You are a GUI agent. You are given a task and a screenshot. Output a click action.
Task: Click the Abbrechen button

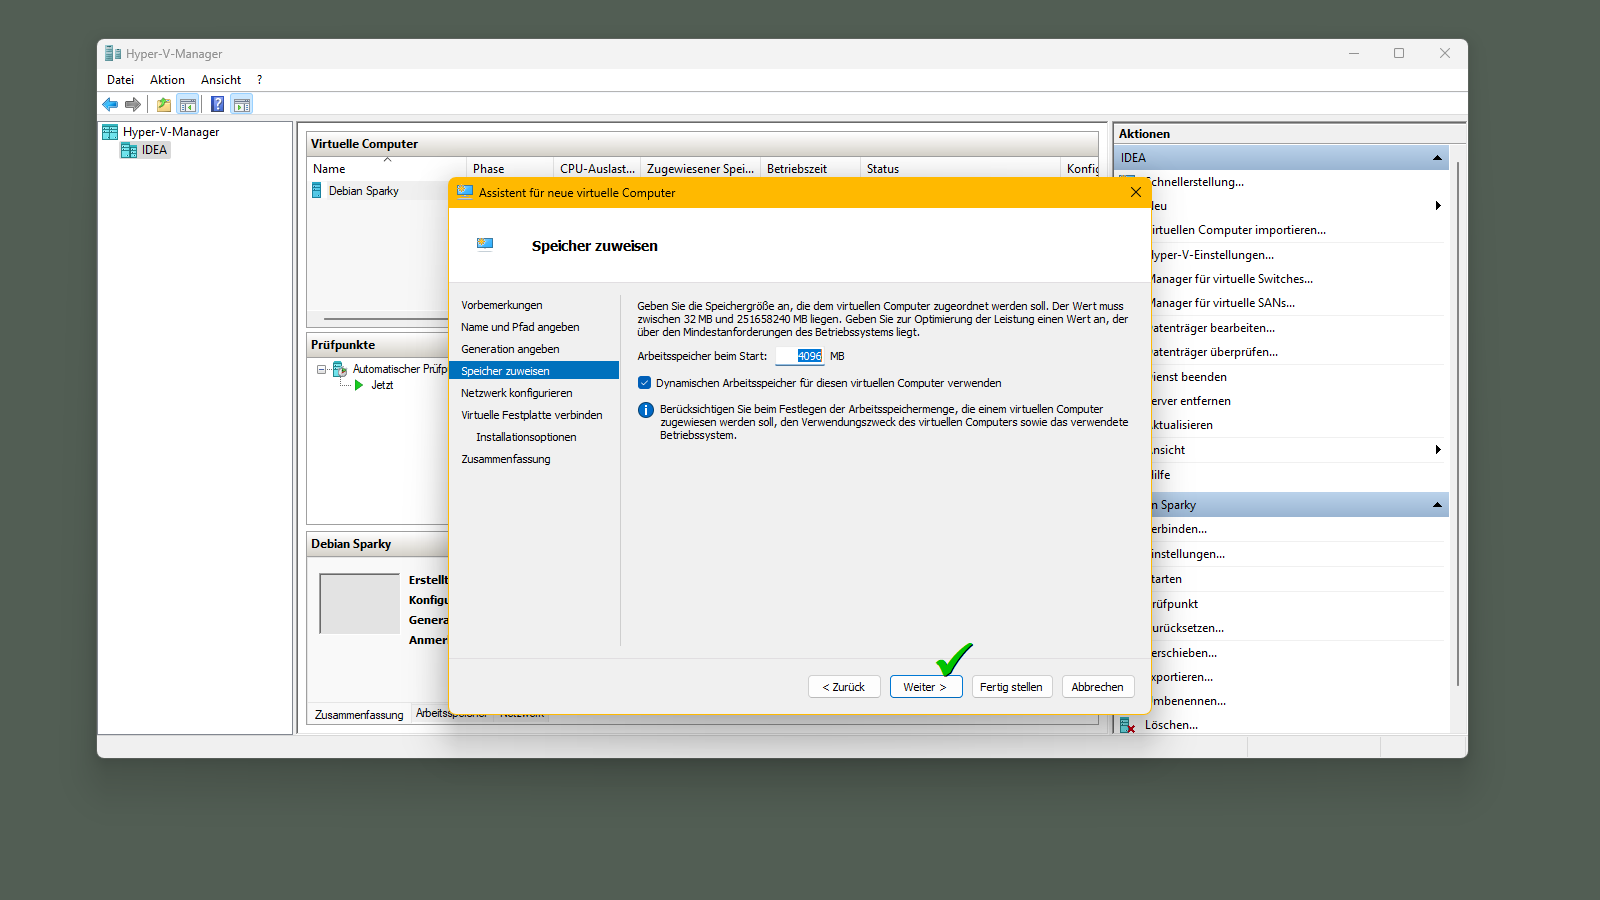point(1097,687)
